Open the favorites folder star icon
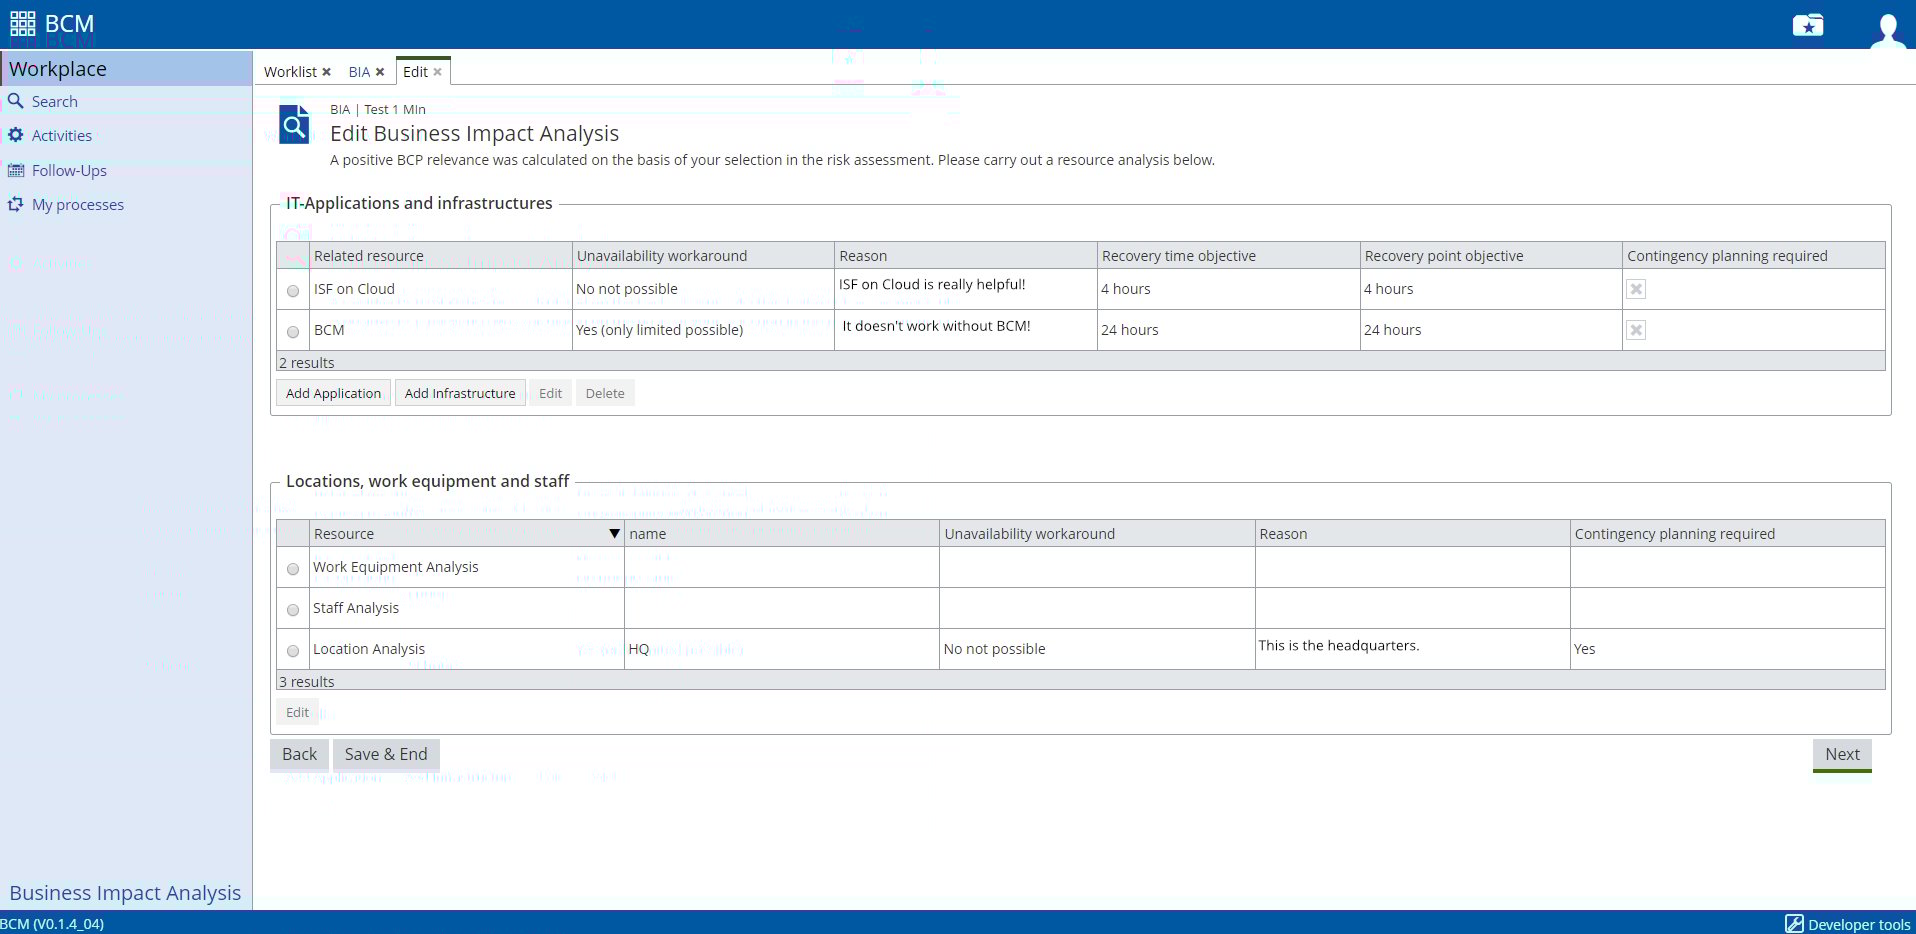The width and height of the screenshot is (1916, 934). pos(1808,25)
